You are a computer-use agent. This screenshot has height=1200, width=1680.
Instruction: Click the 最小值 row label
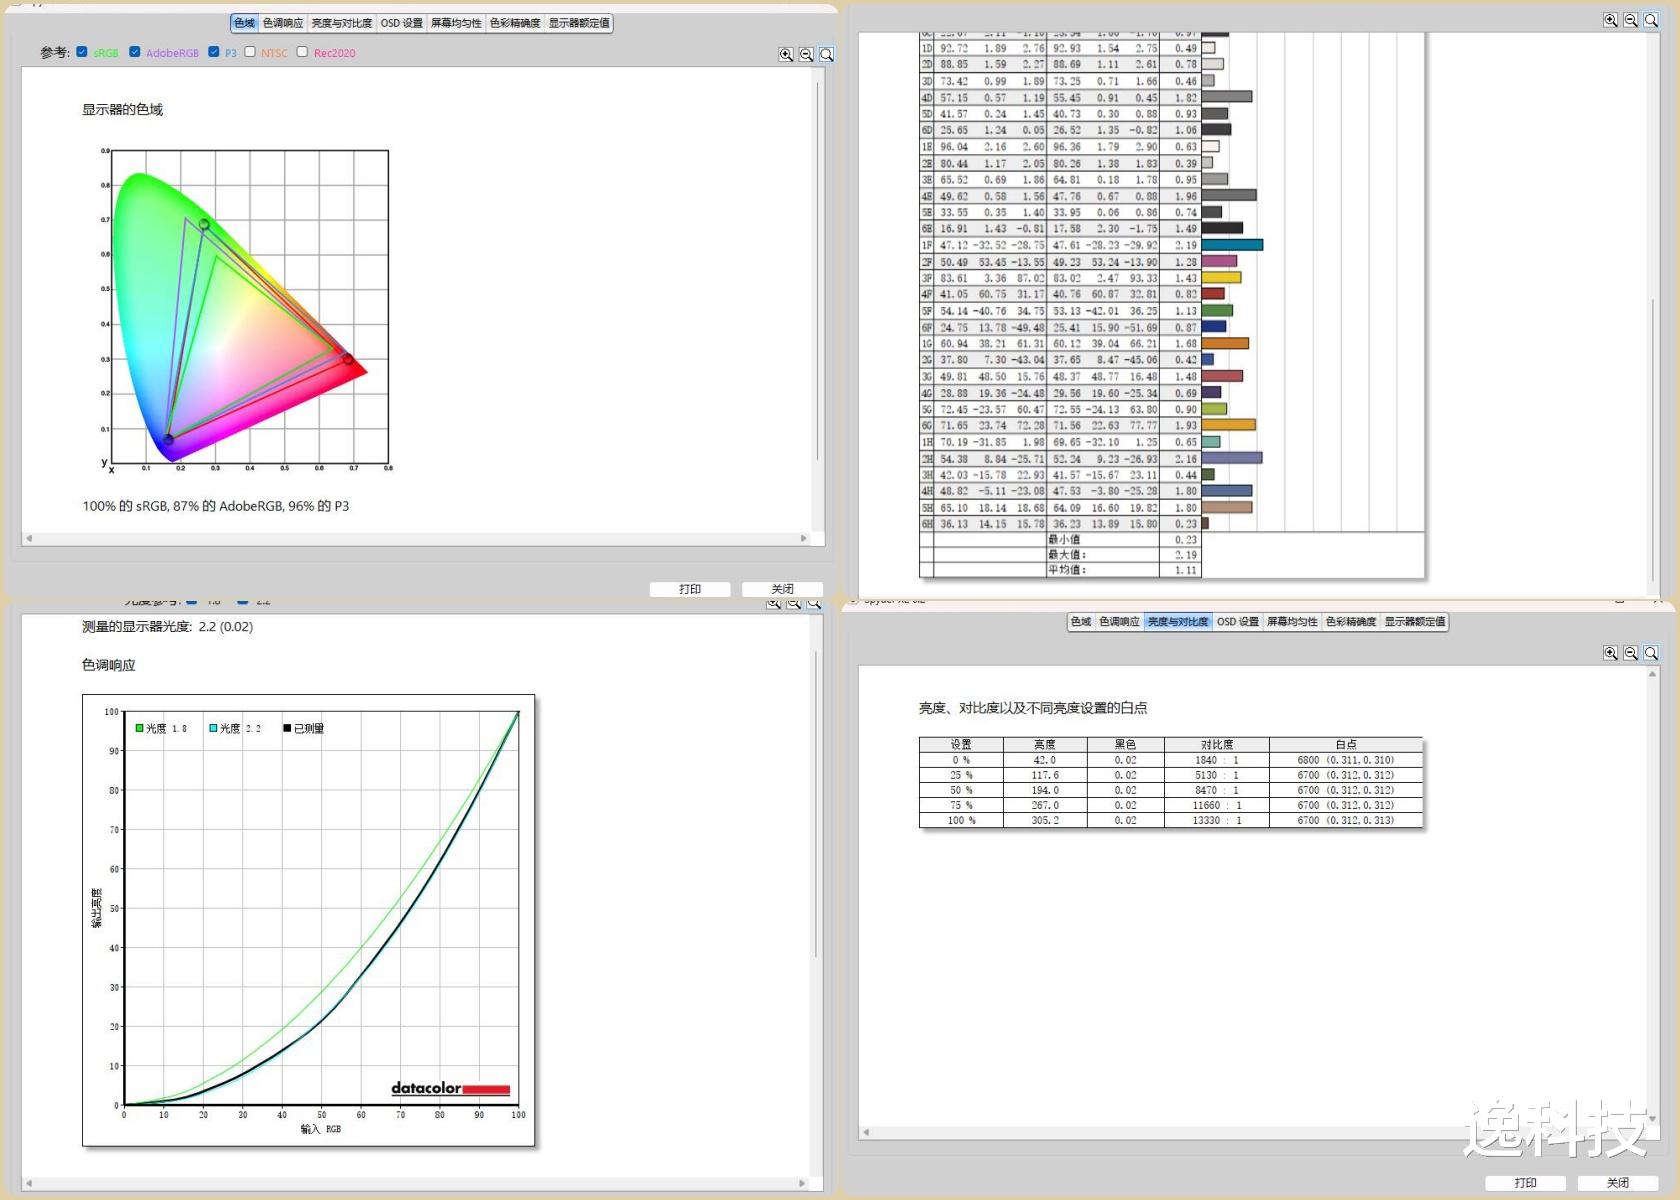tap(1064, 539)
